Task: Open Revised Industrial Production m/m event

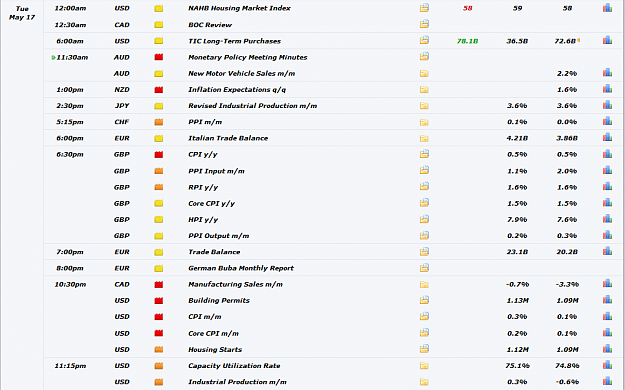Action: 253,106
